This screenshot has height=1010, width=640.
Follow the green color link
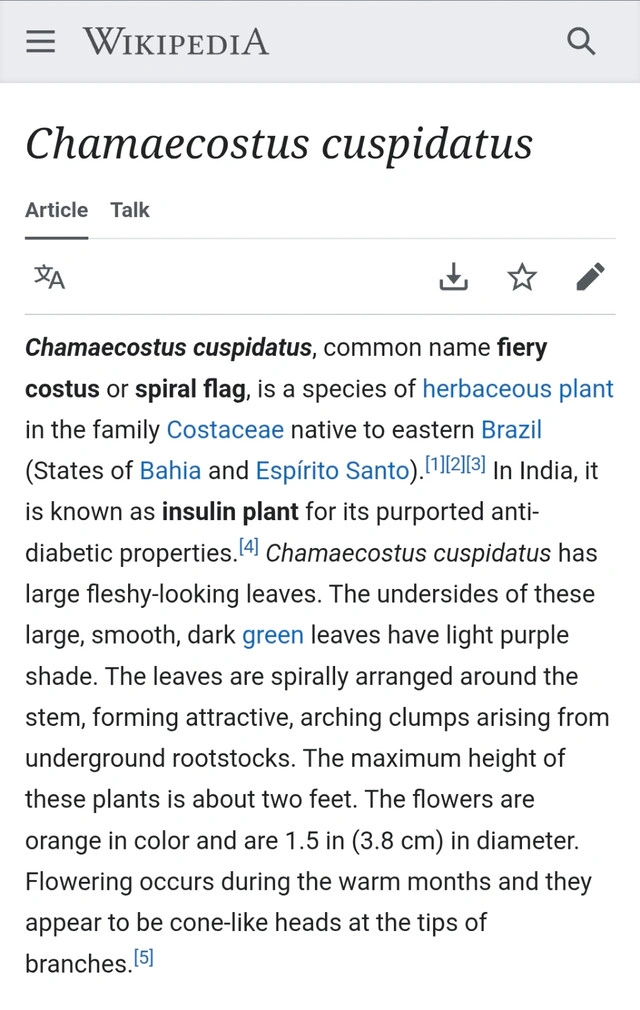(x=266, y=635)
